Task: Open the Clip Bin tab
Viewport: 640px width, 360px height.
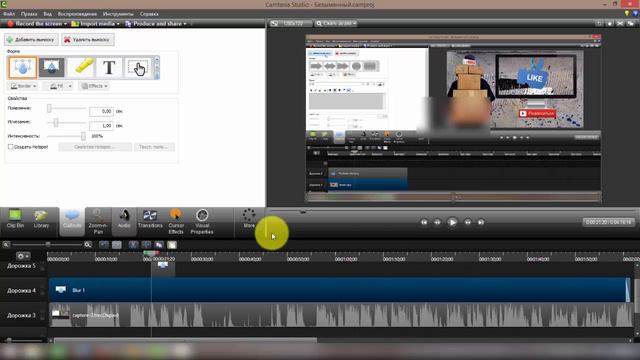Action: coord(15,219)
